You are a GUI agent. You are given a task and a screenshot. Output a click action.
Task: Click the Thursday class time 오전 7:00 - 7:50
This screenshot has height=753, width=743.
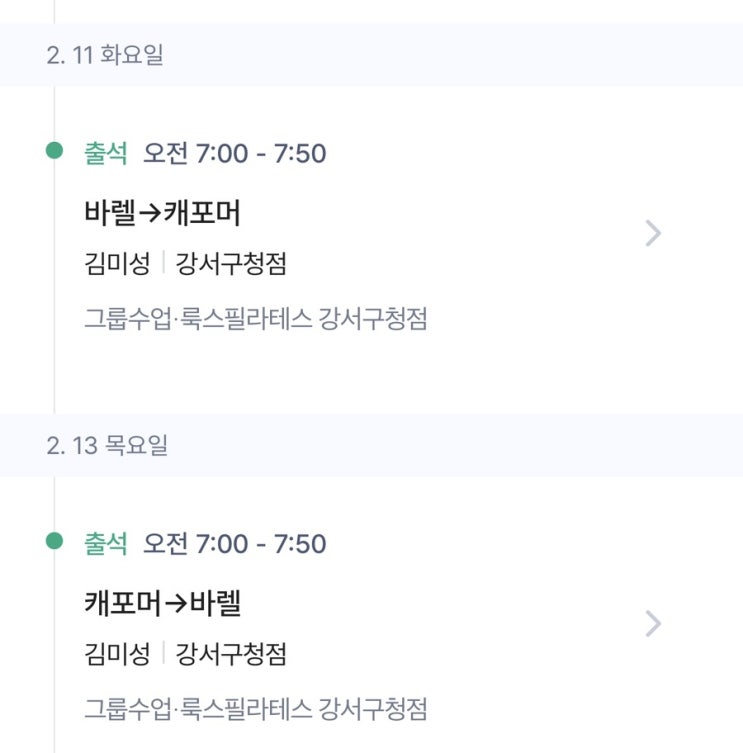235,543
